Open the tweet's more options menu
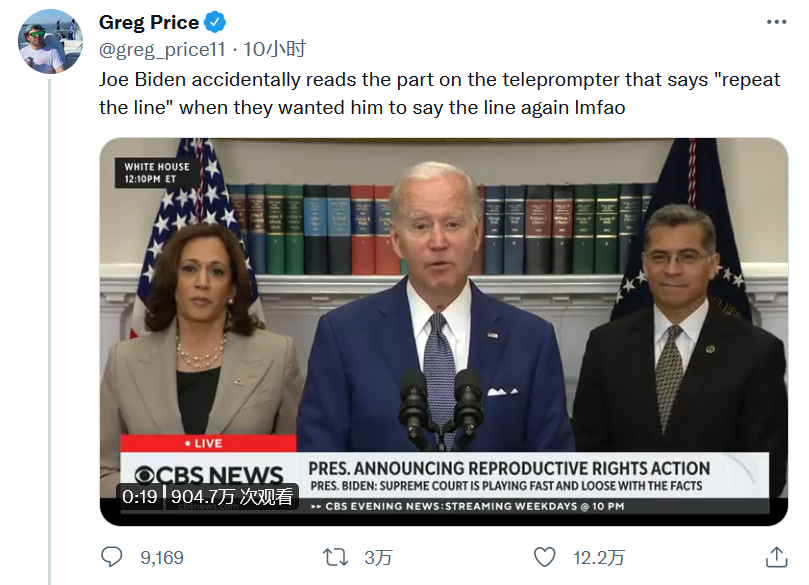The width and height of the screenshot is (809, 585). pos(775,22)
